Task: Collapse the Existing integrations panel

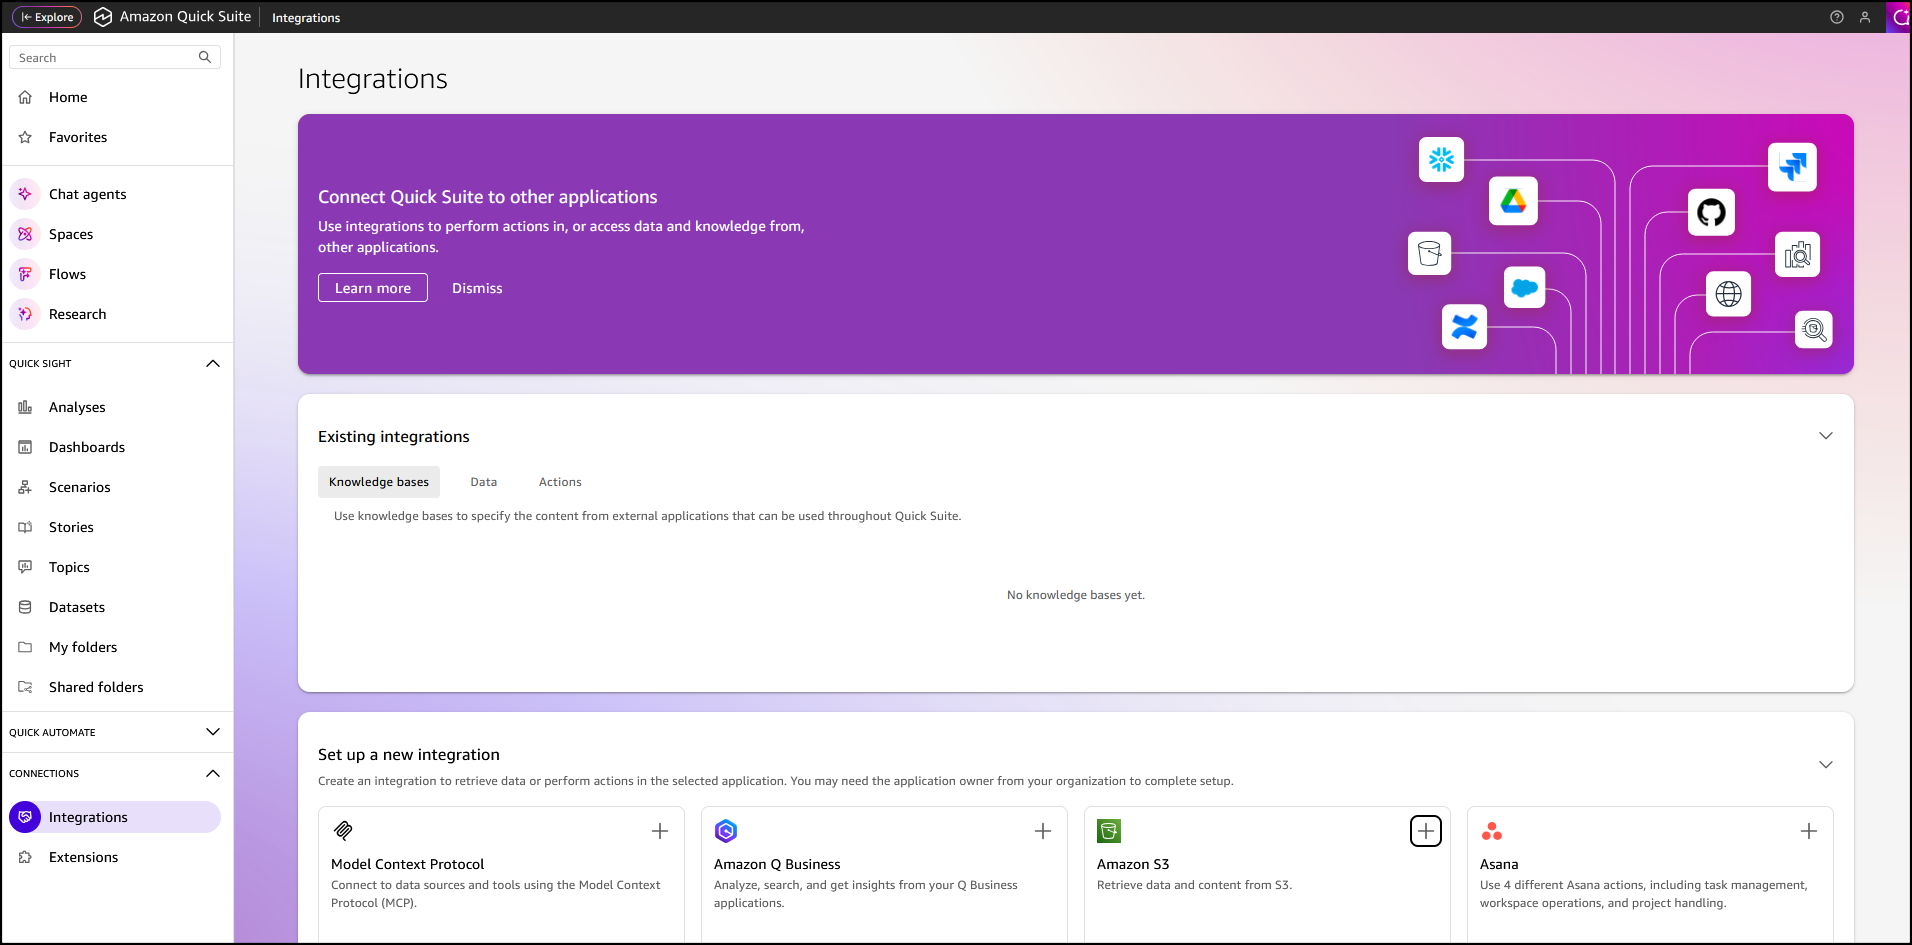Action: point(1826,436)
